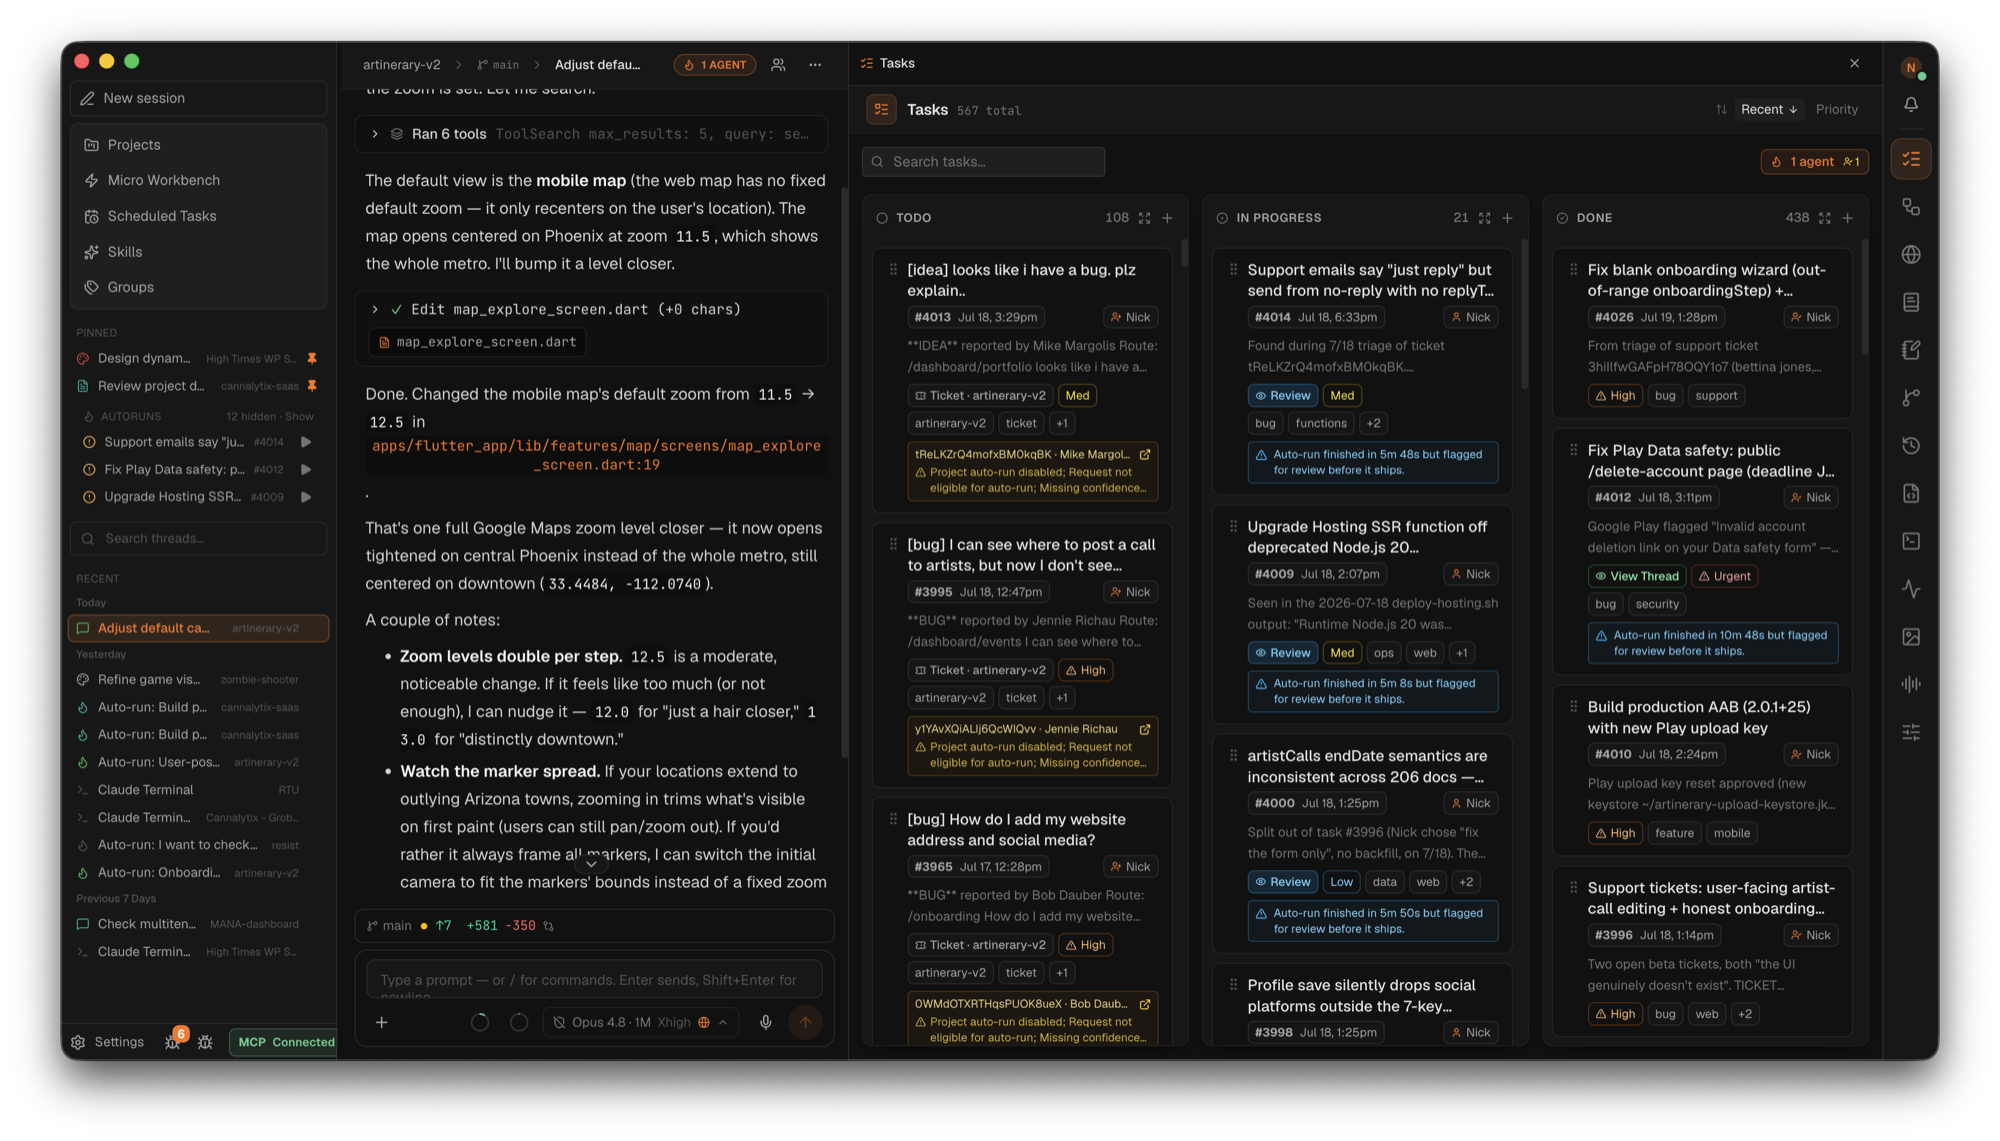Open Micro Workbench in the sidebar
This screenshot has width=2000, height=1141.
199,181
